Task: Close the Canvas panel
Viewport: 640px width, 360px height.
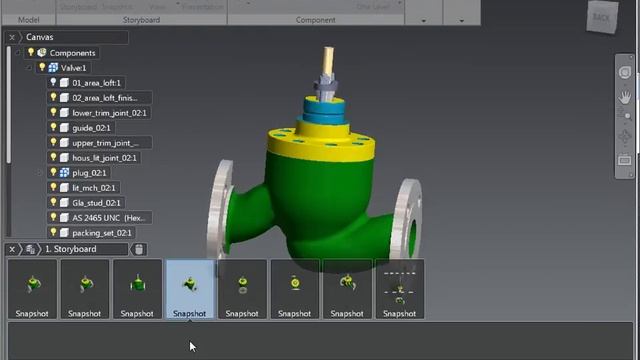Action: pos(12,37)
